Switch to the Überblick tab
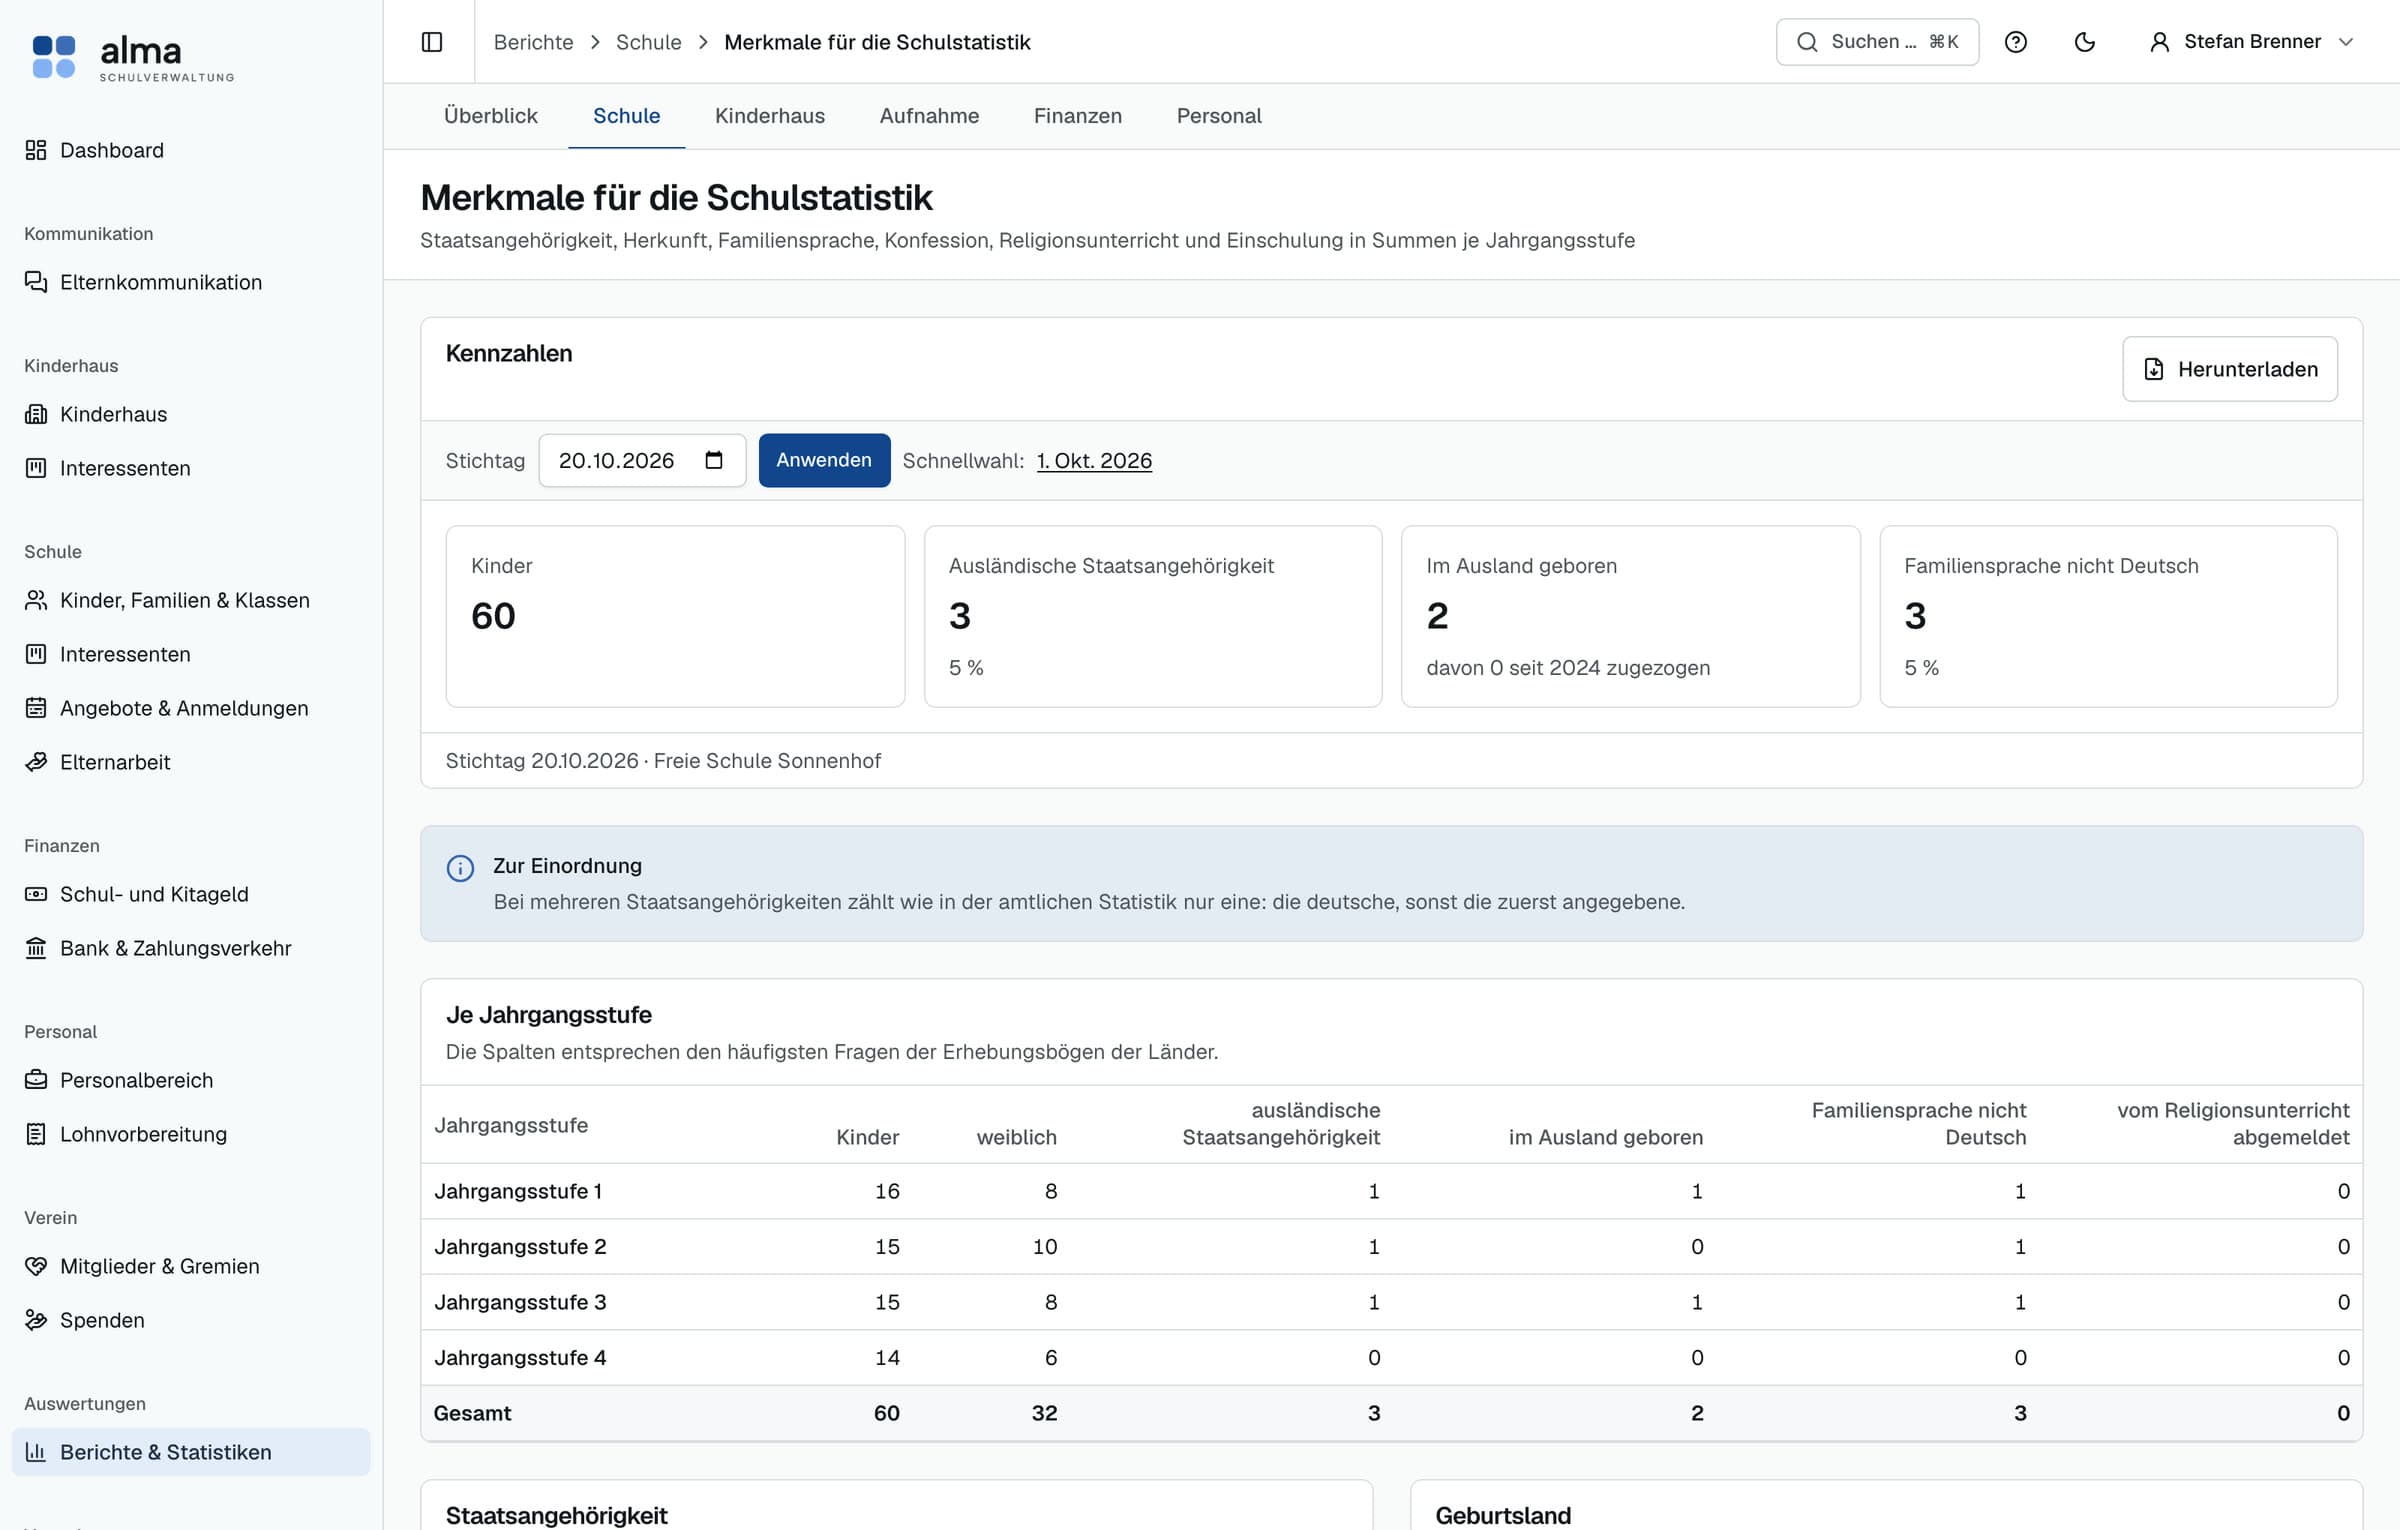Image resolution: width=2400 pixels, height=1530 pixels. pyautogui.click(x=491, y=116)
